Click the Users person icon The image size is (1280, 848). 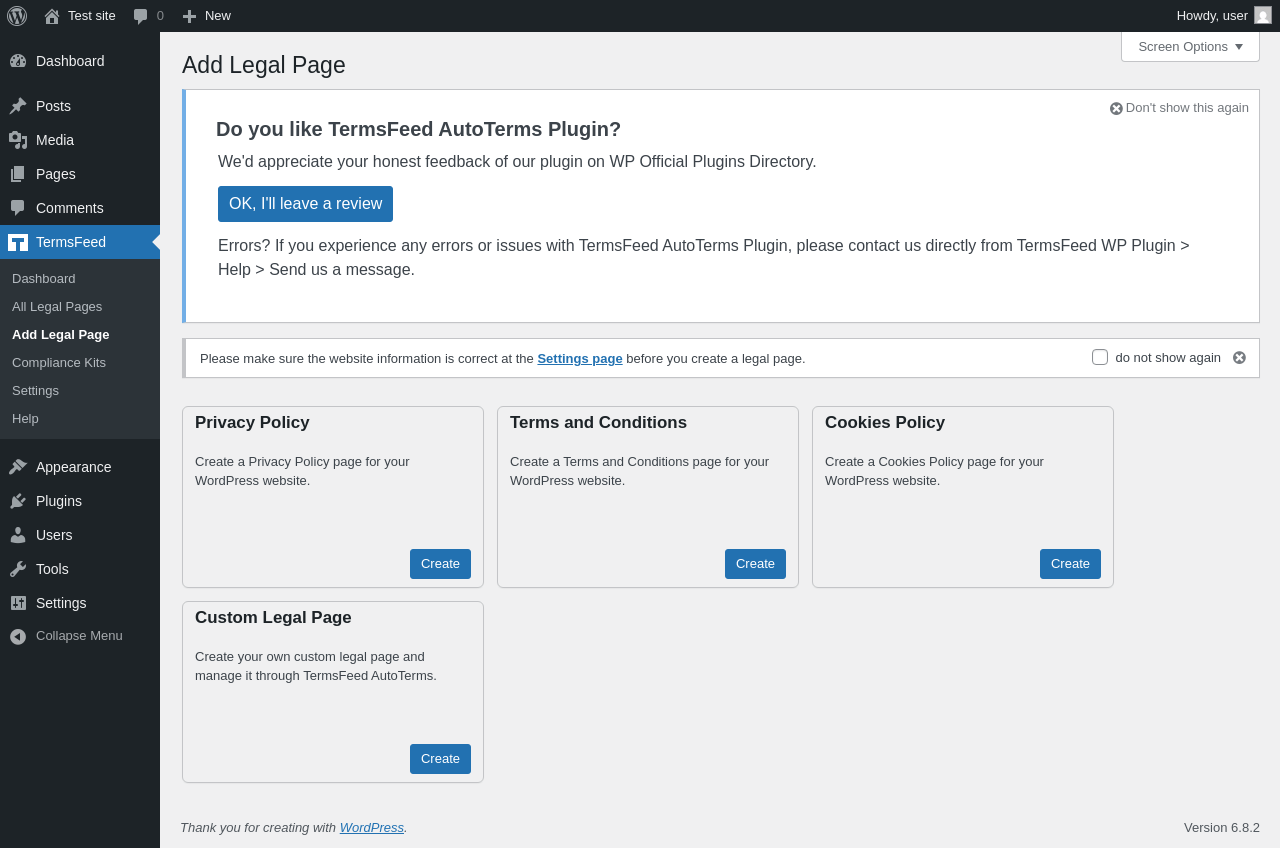tap(18, 535)
